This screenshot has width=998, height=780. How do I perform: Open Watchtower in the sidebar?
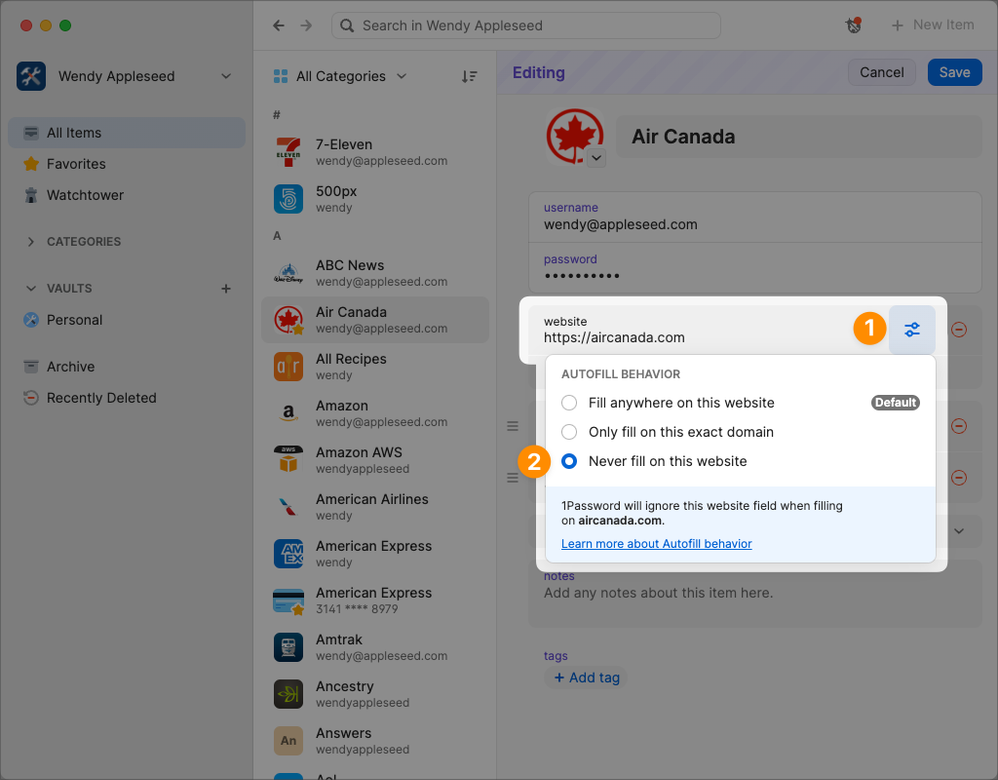127,195
